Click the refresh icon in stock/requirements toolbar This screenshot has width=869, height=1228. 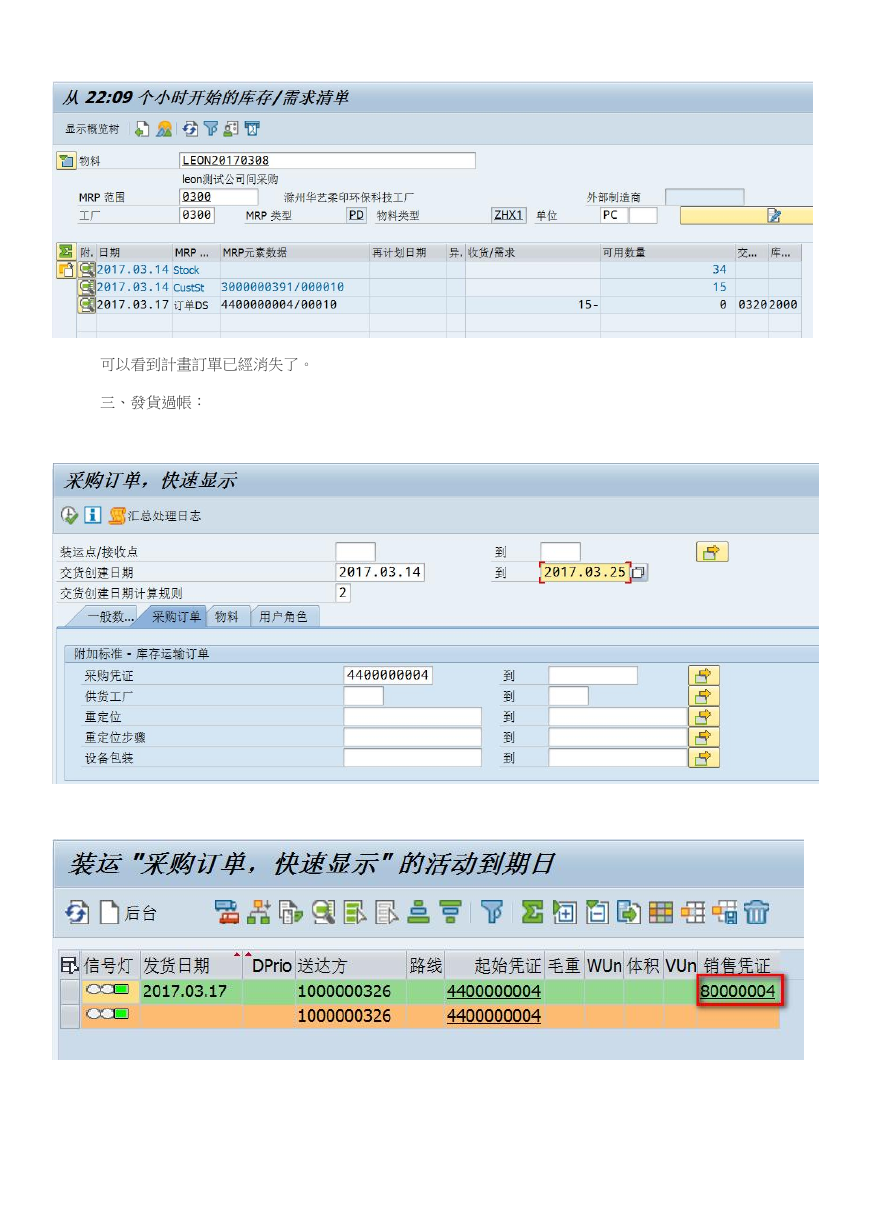pos(190,129)
